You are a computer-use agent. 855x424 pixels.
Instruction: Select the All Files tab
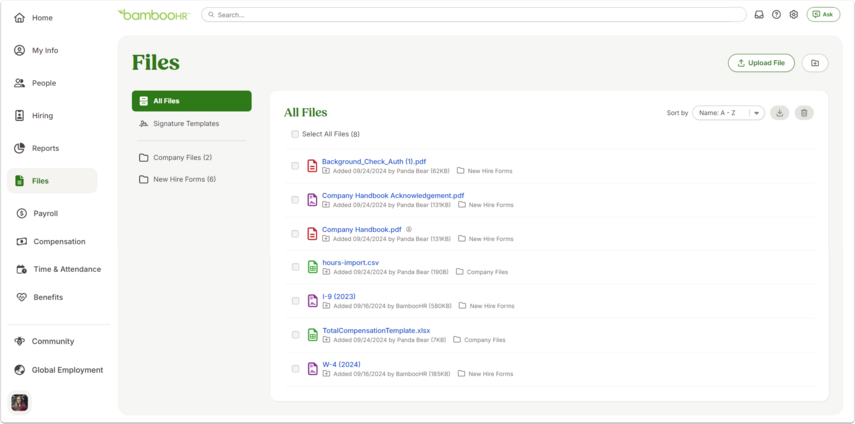(191, 101)
